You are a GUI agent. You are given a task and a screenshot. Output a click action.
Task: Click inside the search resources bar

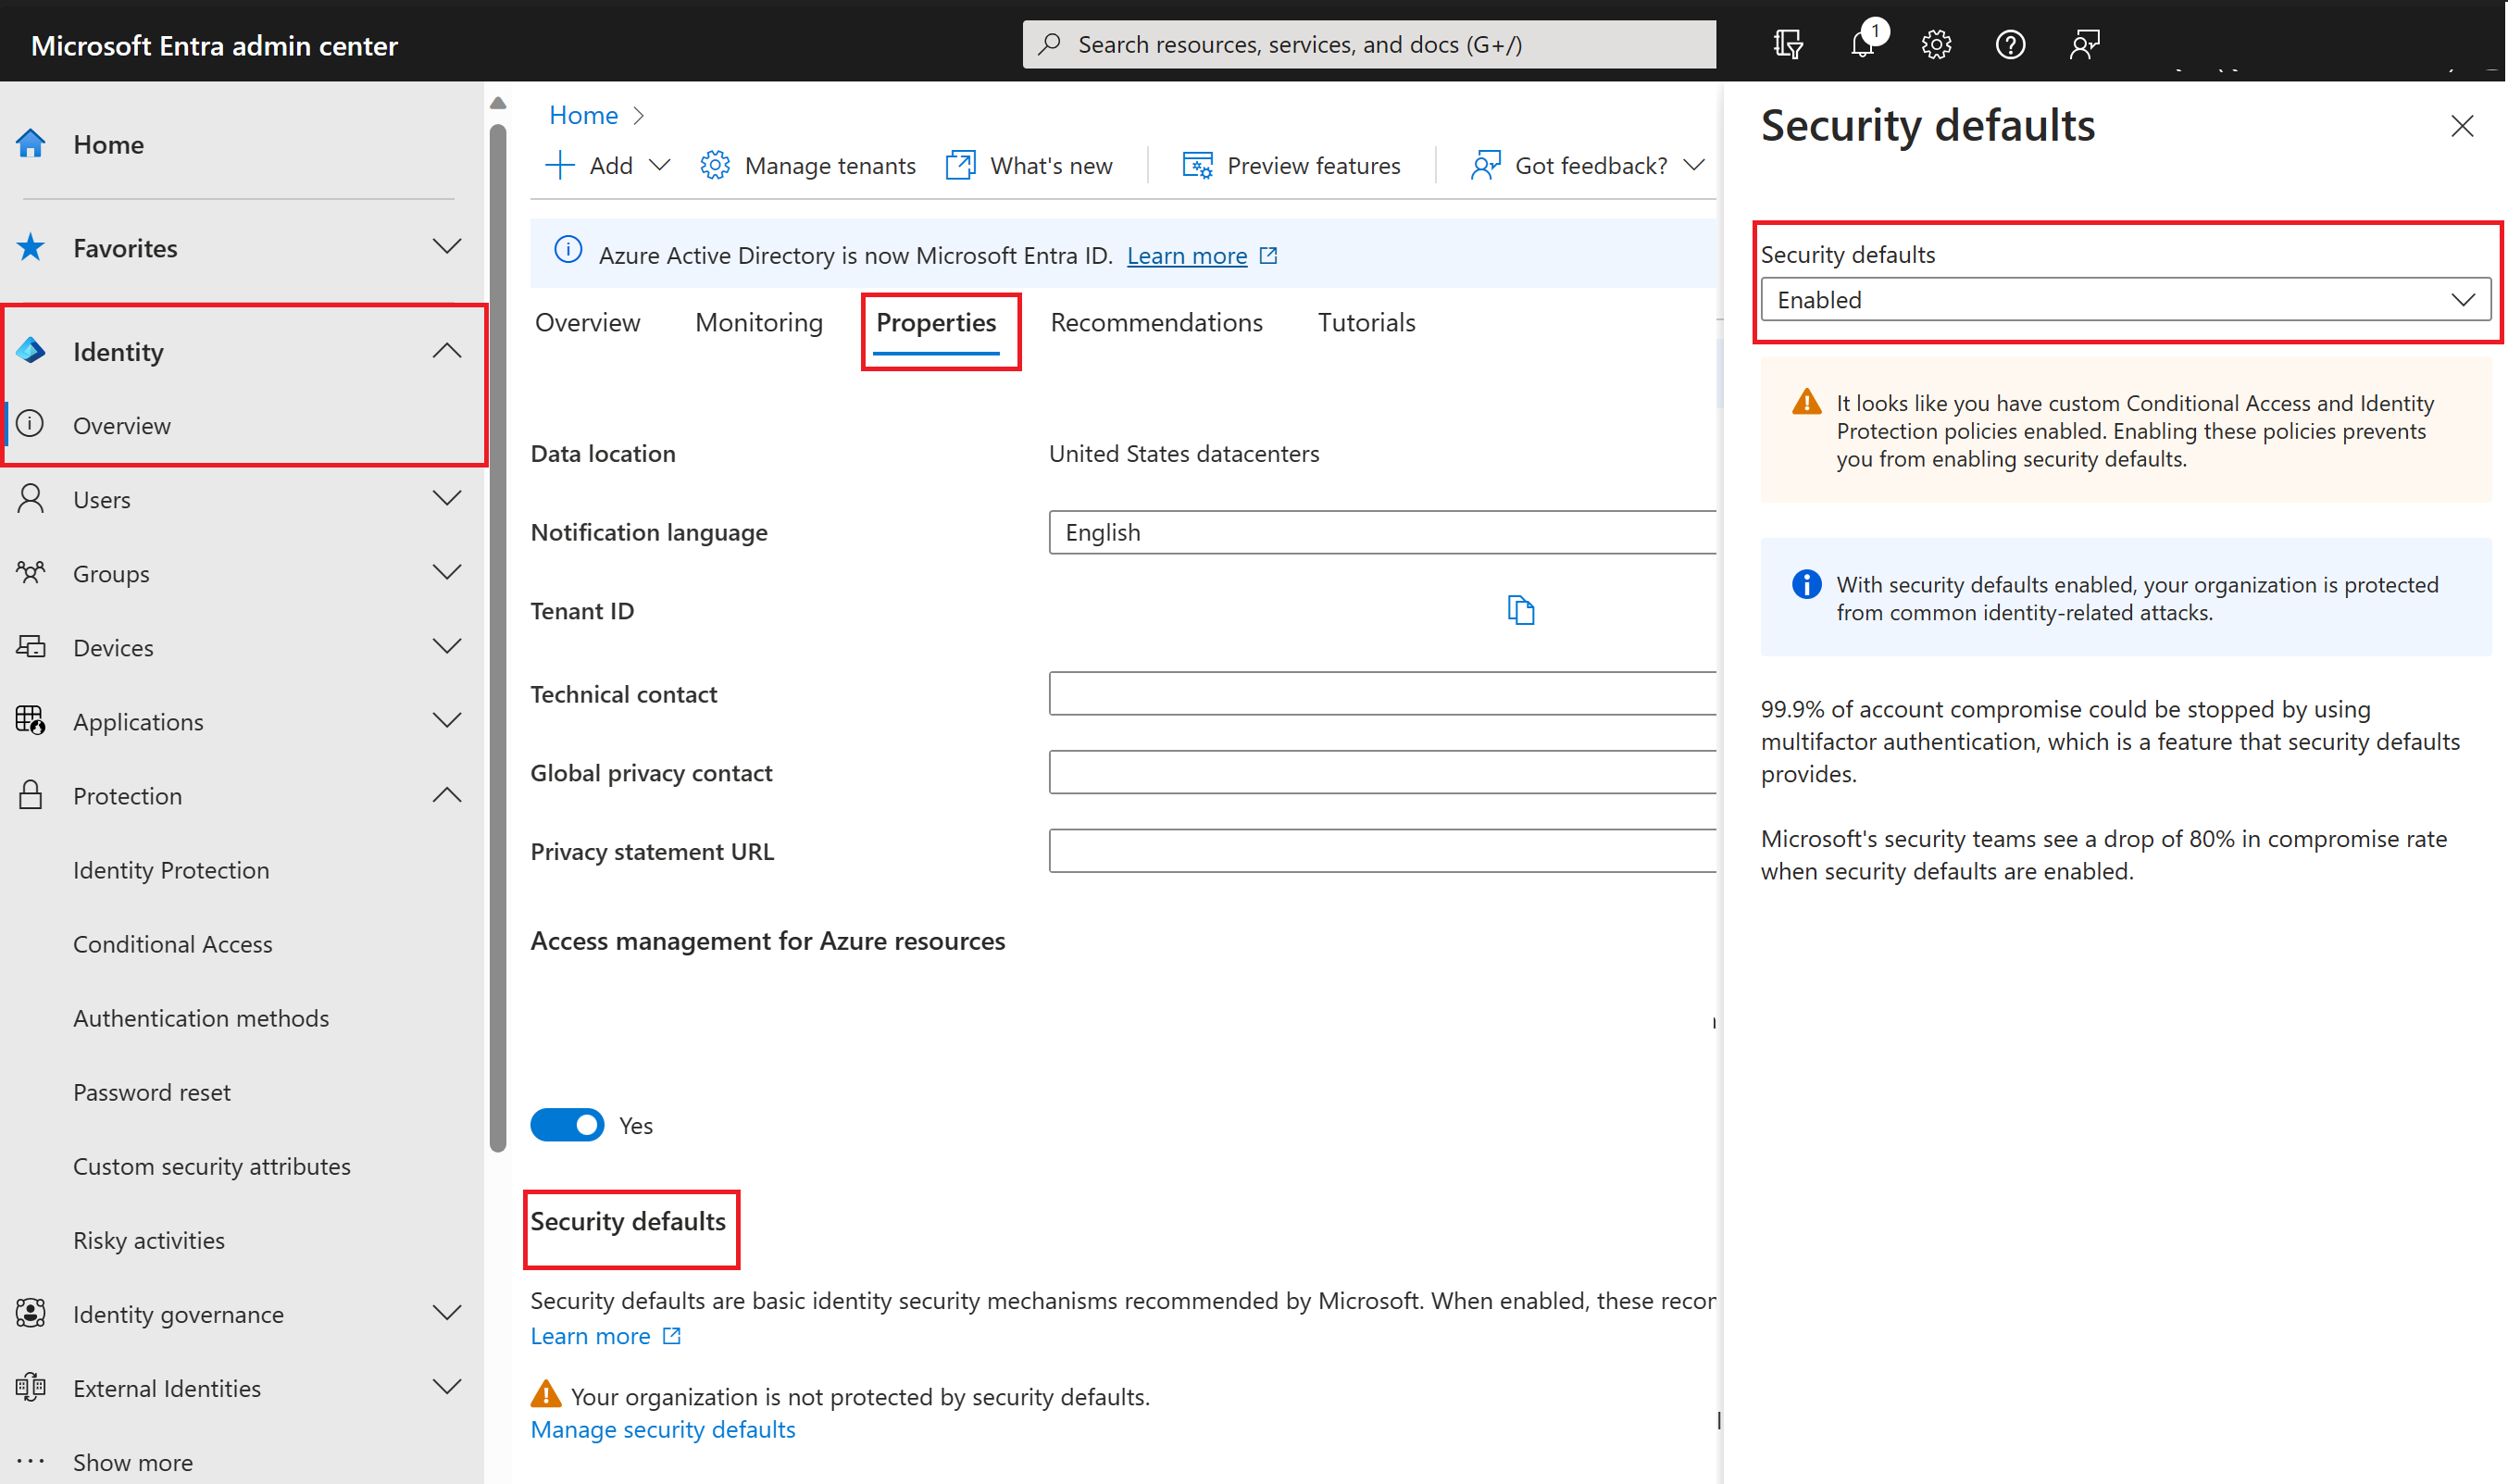1368,44
